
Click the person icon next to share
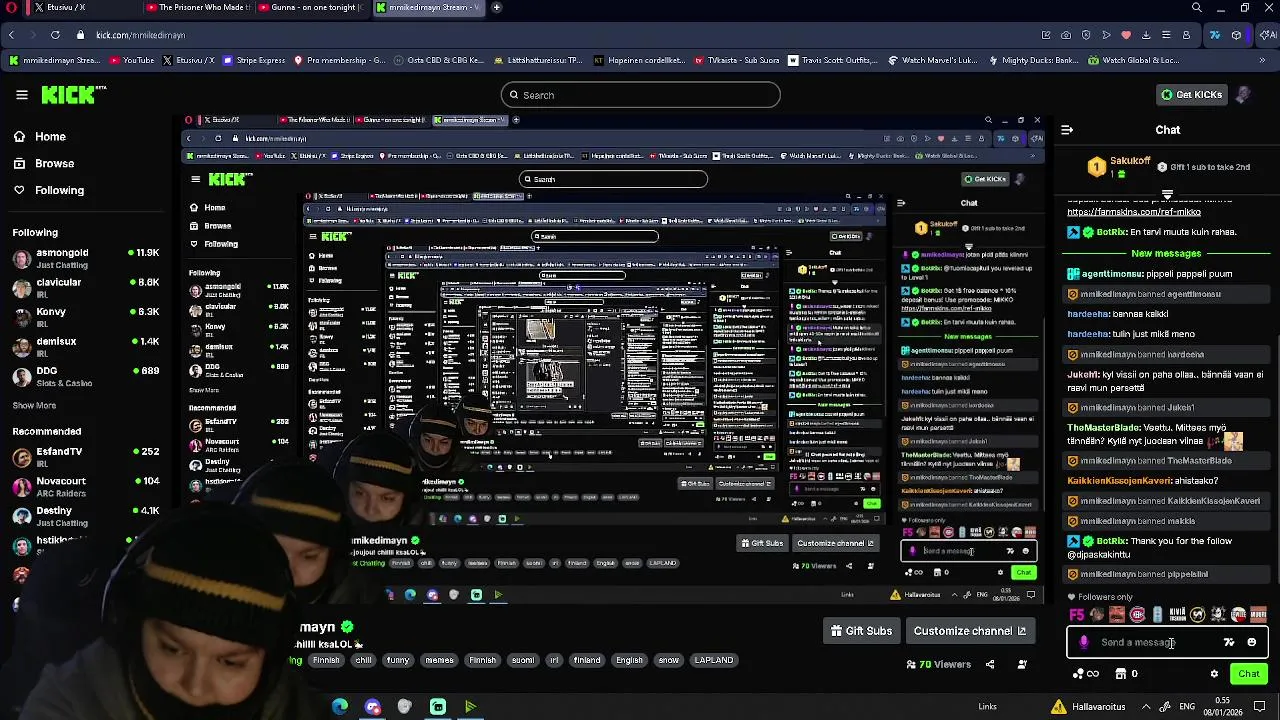click(x=1022, y=664)
